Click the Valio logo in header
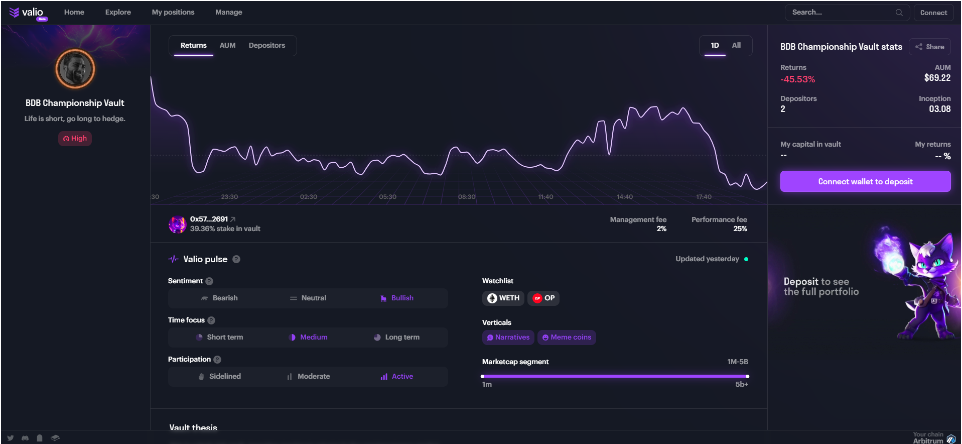This screenshot has height=444, width=962. pos(28,13)
